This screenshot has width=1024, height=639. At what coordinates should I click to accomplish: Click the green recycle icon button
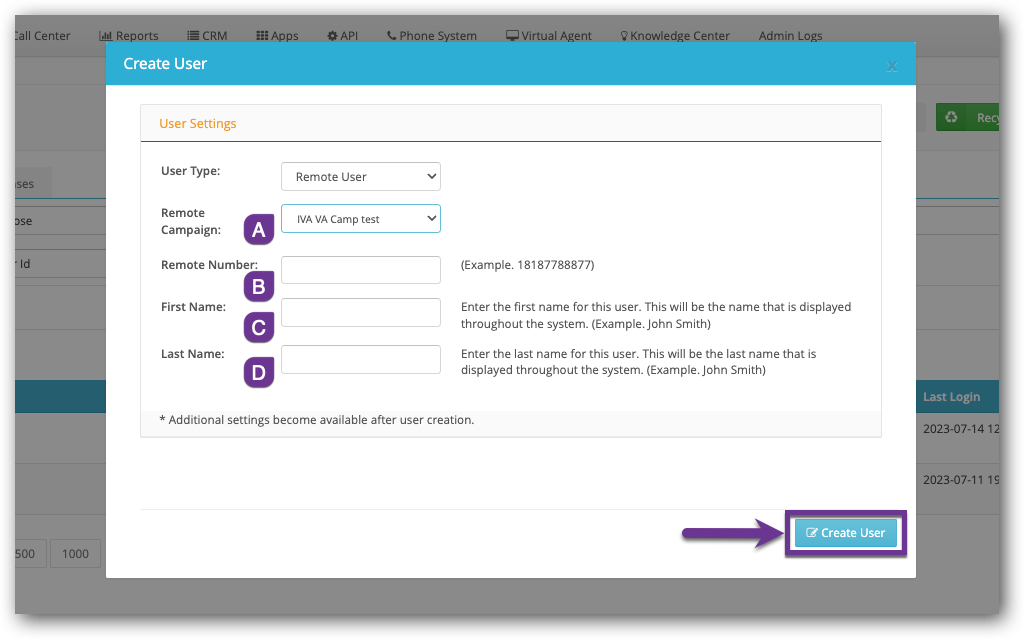coord(951,118)
